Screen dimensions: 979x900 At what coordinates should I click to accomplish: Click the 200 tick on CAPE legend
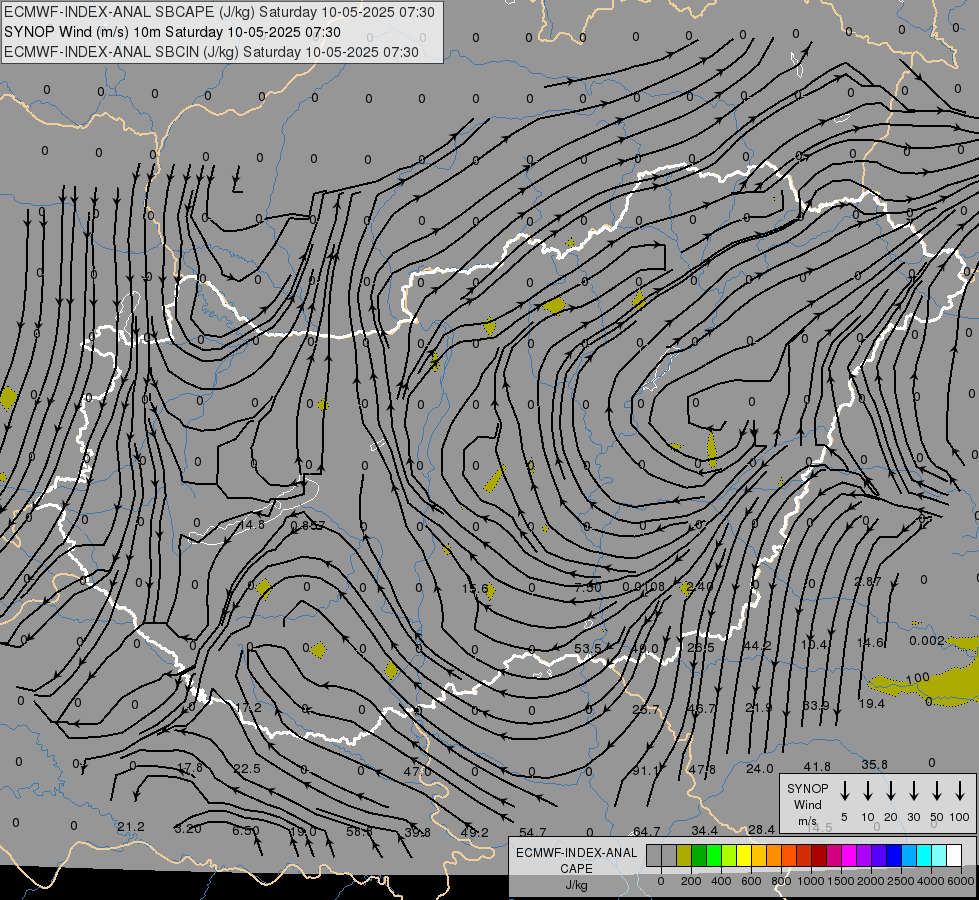[x=691, y=881]
